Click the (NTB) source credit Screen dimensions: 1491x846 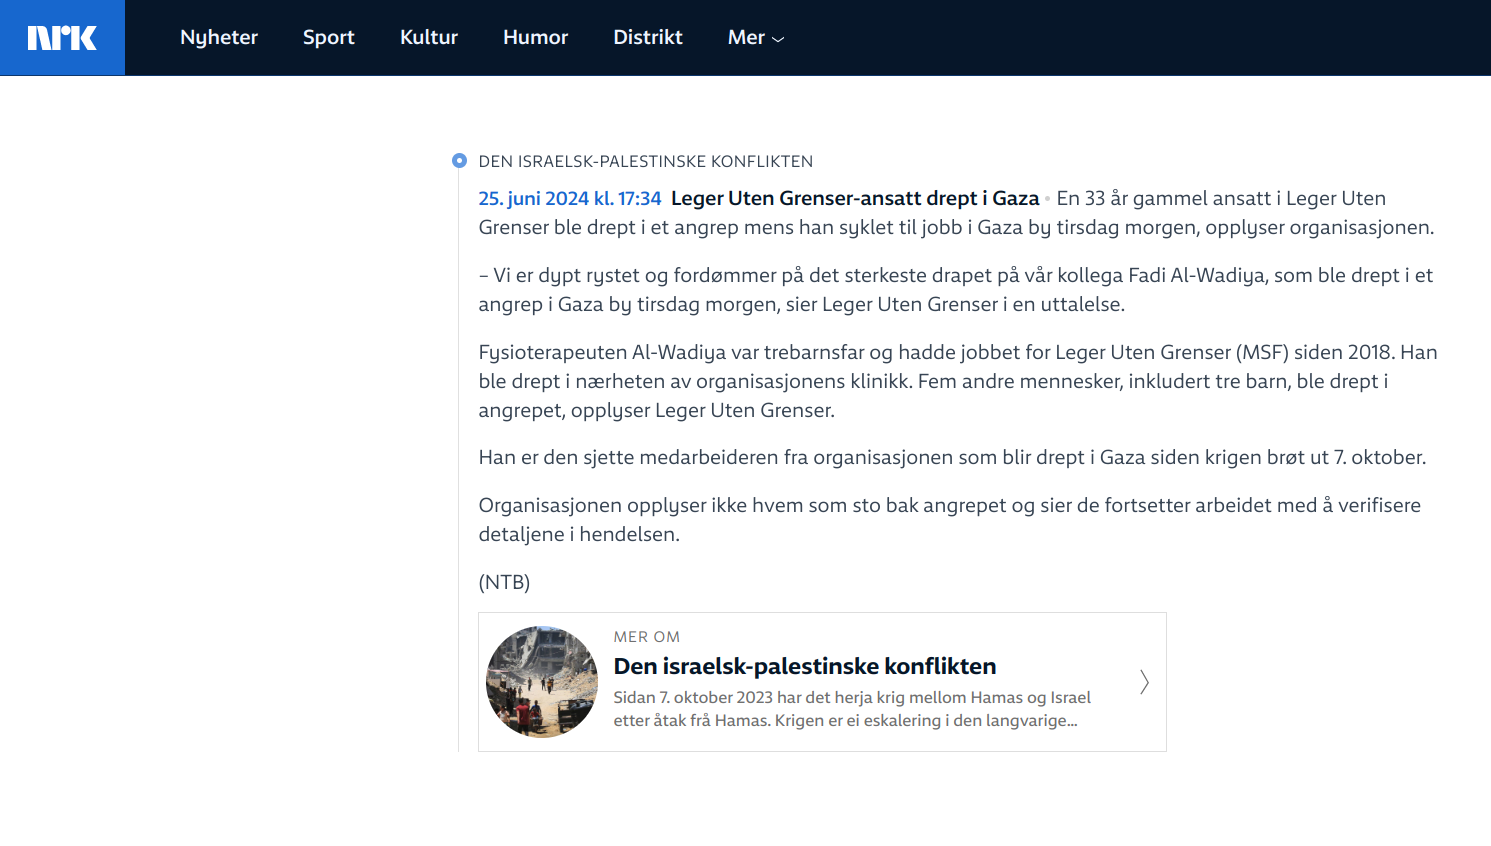[x=504, y=582]
